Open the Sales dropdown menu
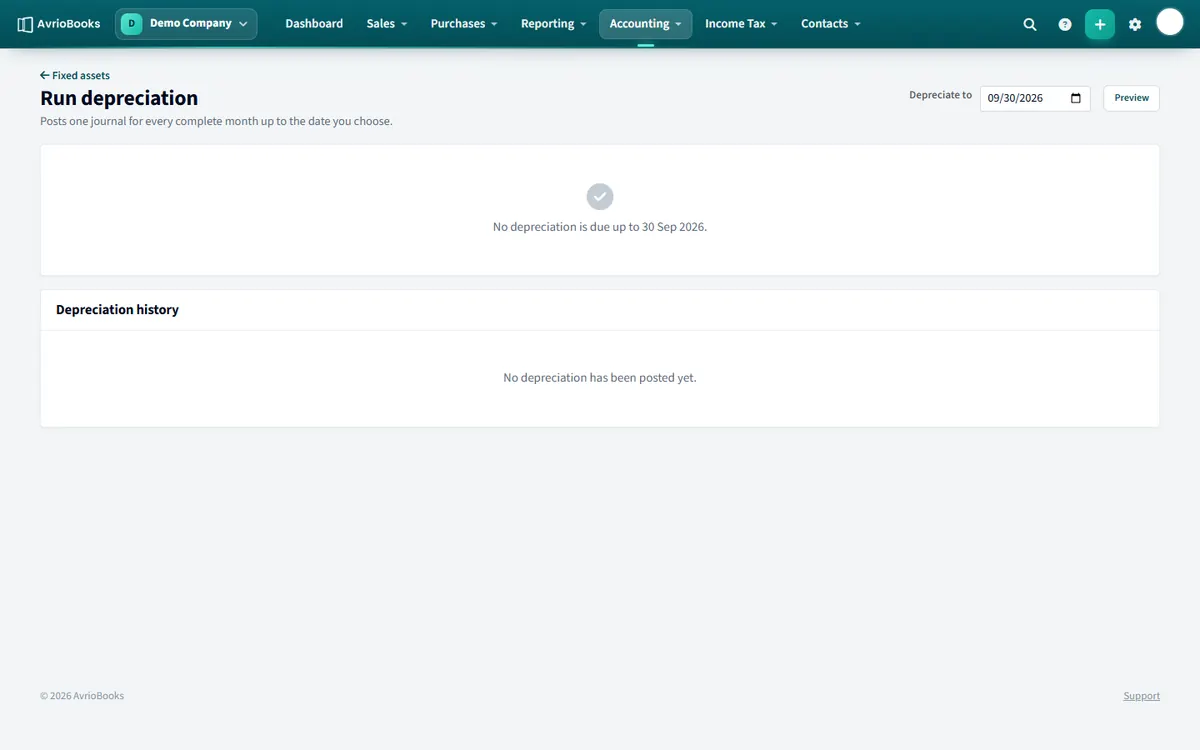The width and height of the screenshot is (1200, 750). point(386,24)
